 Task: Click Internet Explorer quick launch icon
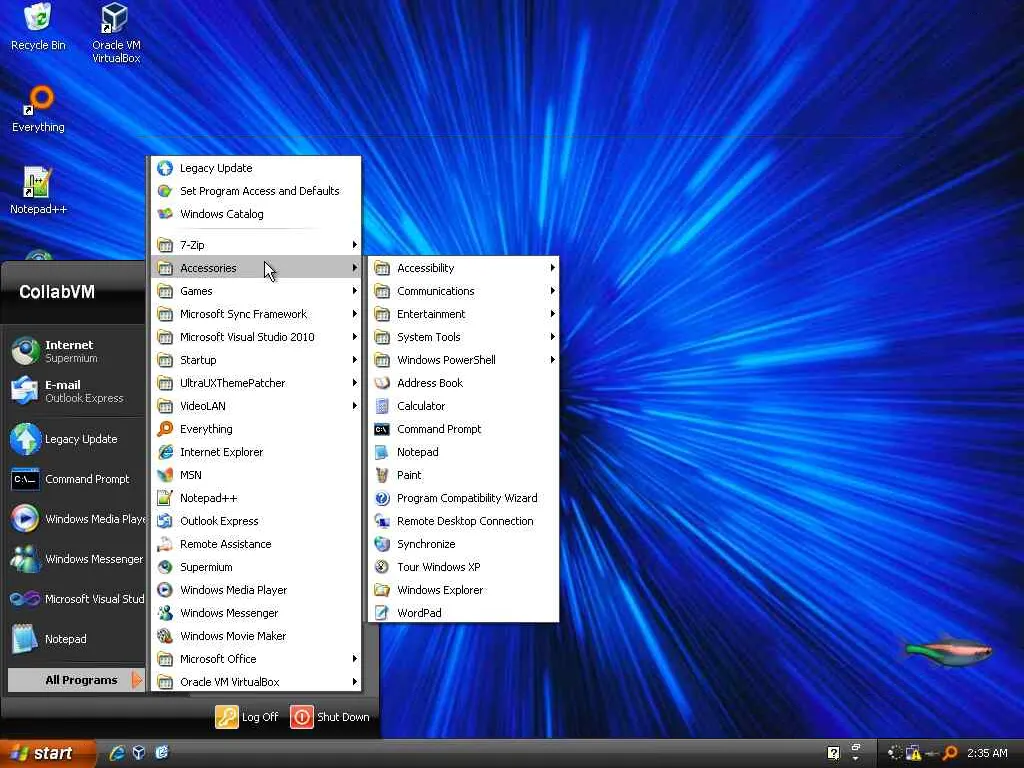pyautogui.click(x=117, y=753)
